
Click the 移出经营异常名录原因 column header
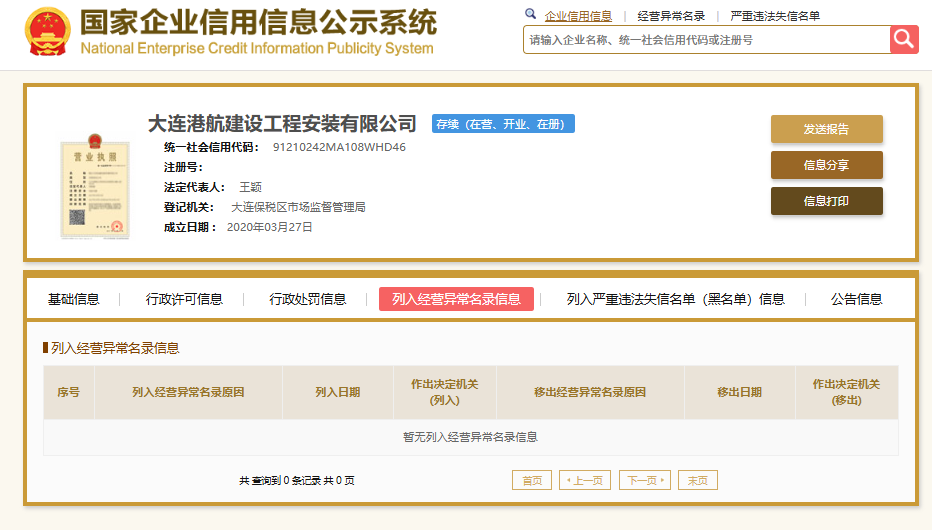(x=590, y=392)
